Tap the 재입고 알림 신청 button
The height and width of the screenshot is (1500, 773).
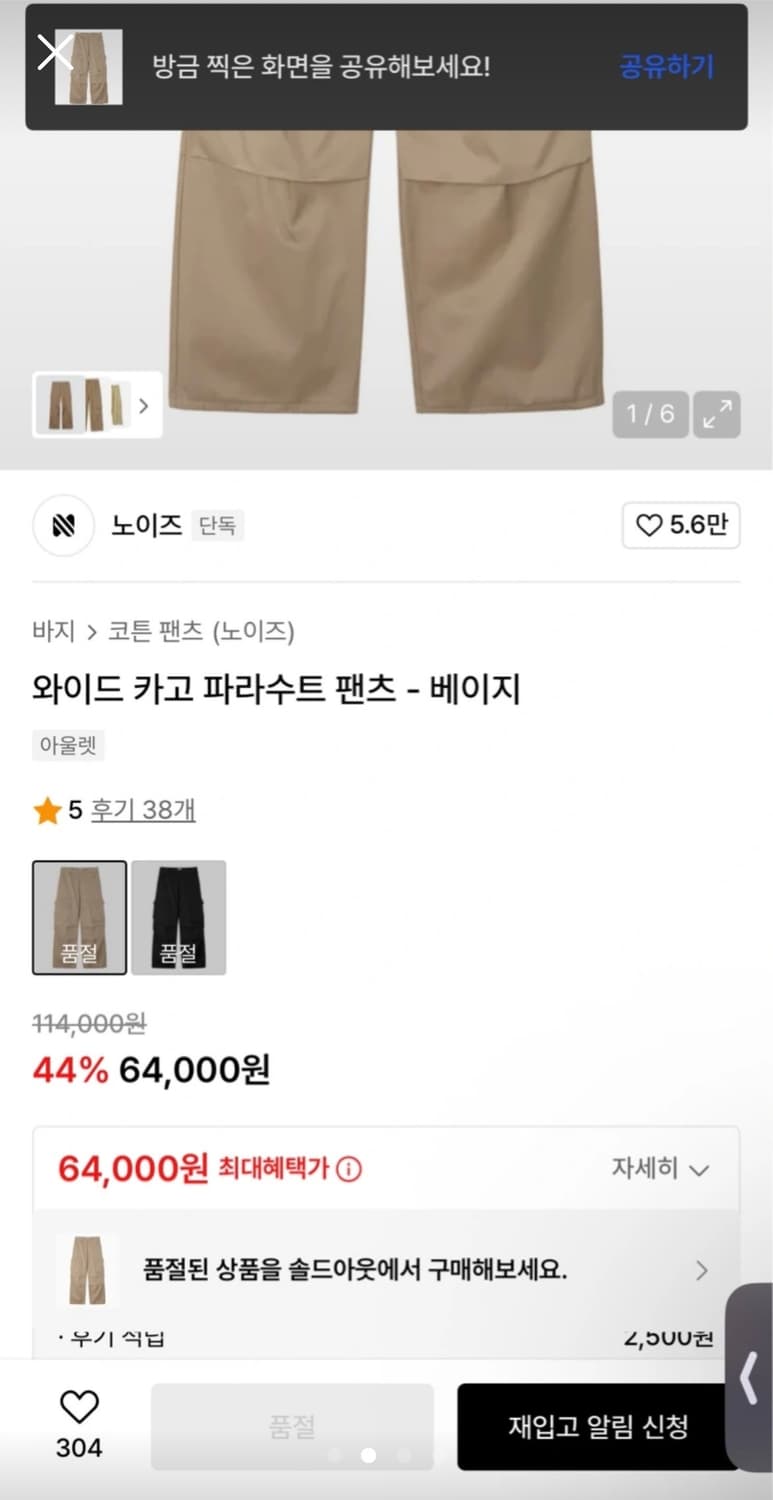click(597, 1426)
